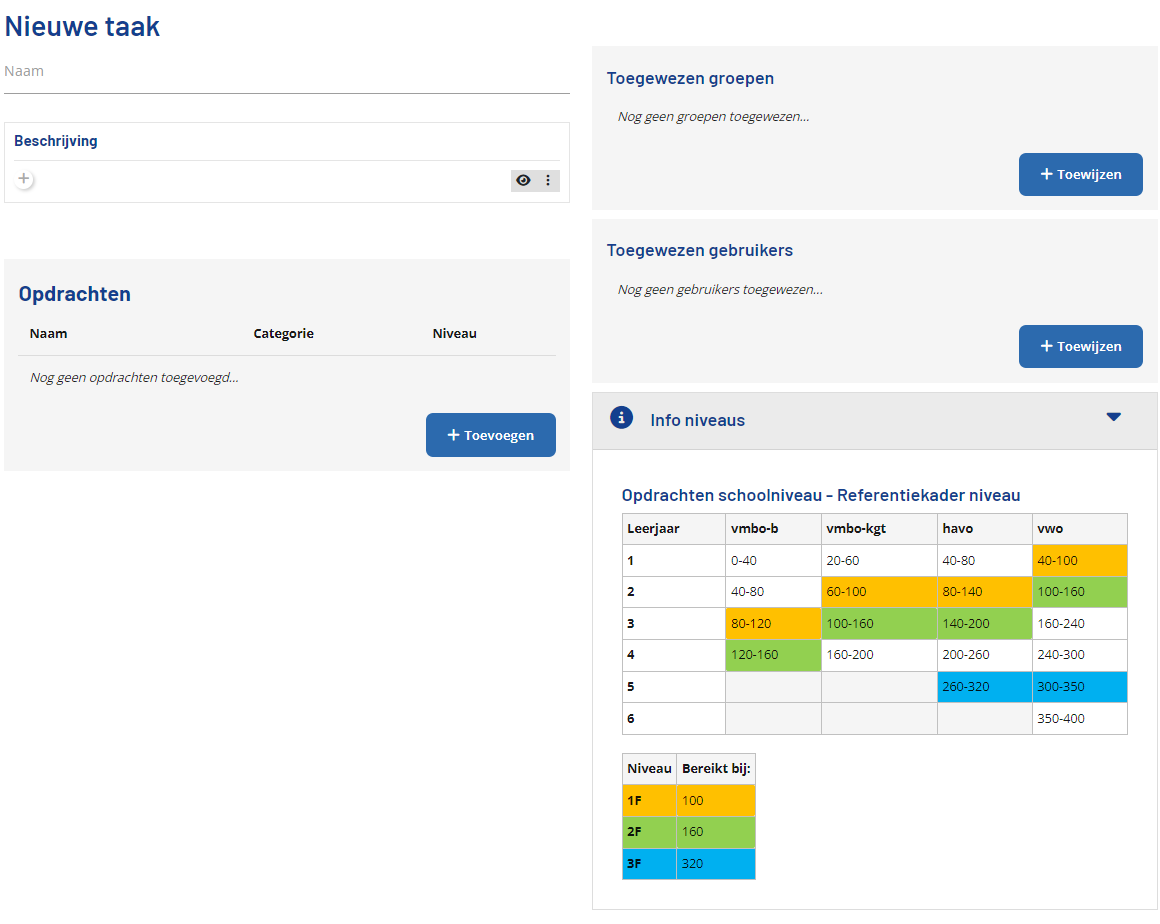Image resolution: width=1160 pixels, height=924 pixels.
Task: Click the vmbo-kgt 100-160 green cell
Action: (878, 624)
